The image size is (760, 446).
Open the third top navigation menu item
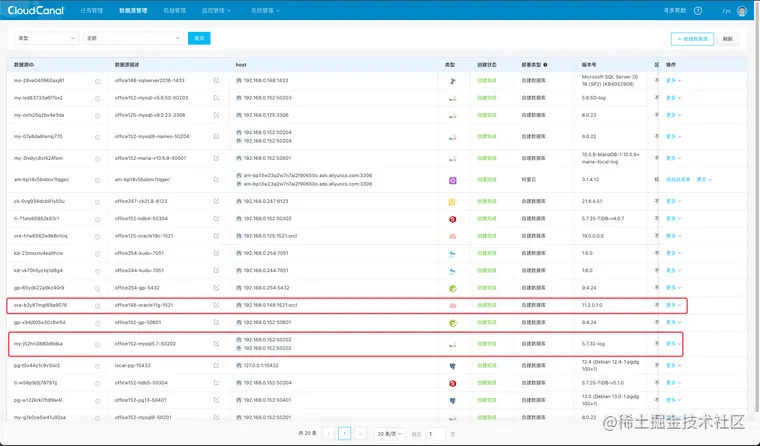point(174,11)
